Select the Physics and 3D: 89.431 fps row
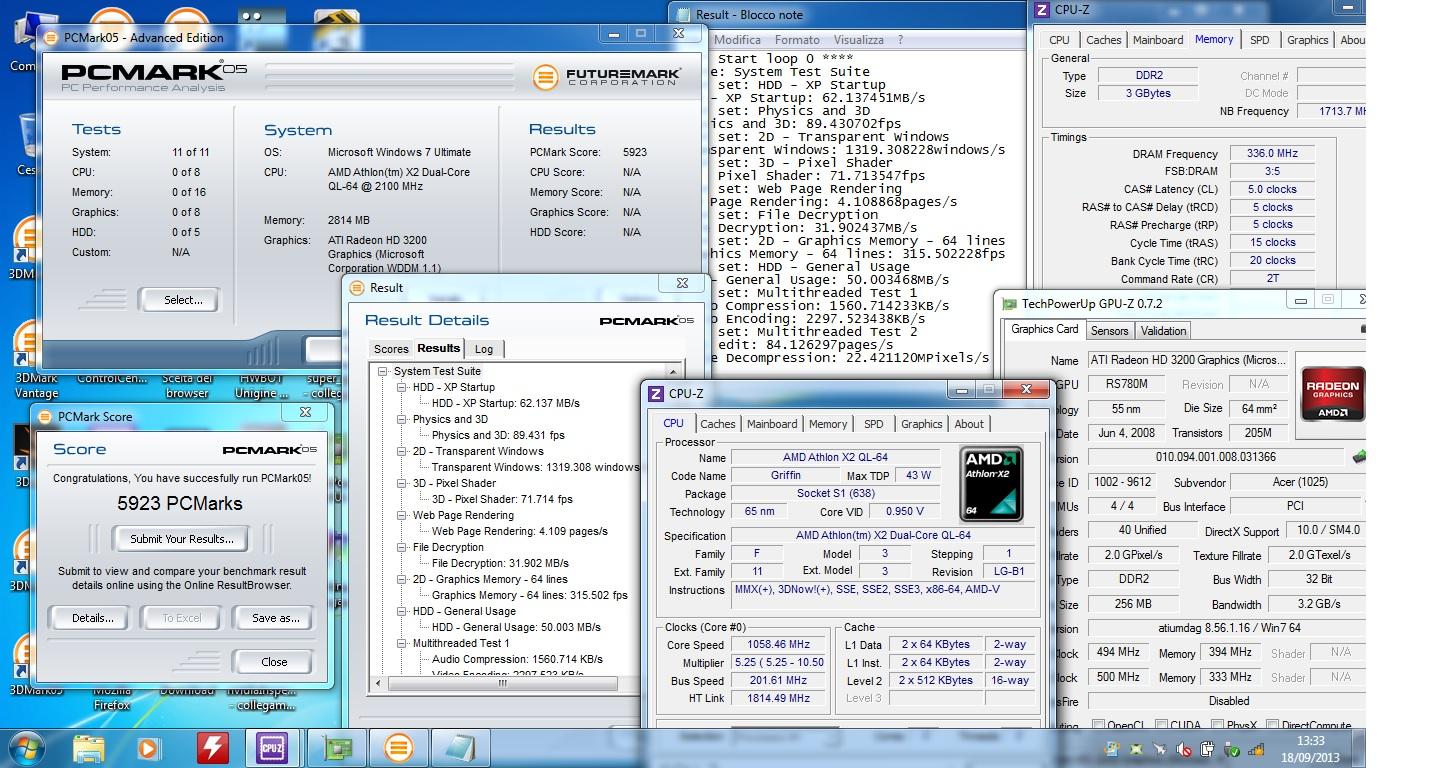This screenshot has width=1448, height=768. point(498,435)
